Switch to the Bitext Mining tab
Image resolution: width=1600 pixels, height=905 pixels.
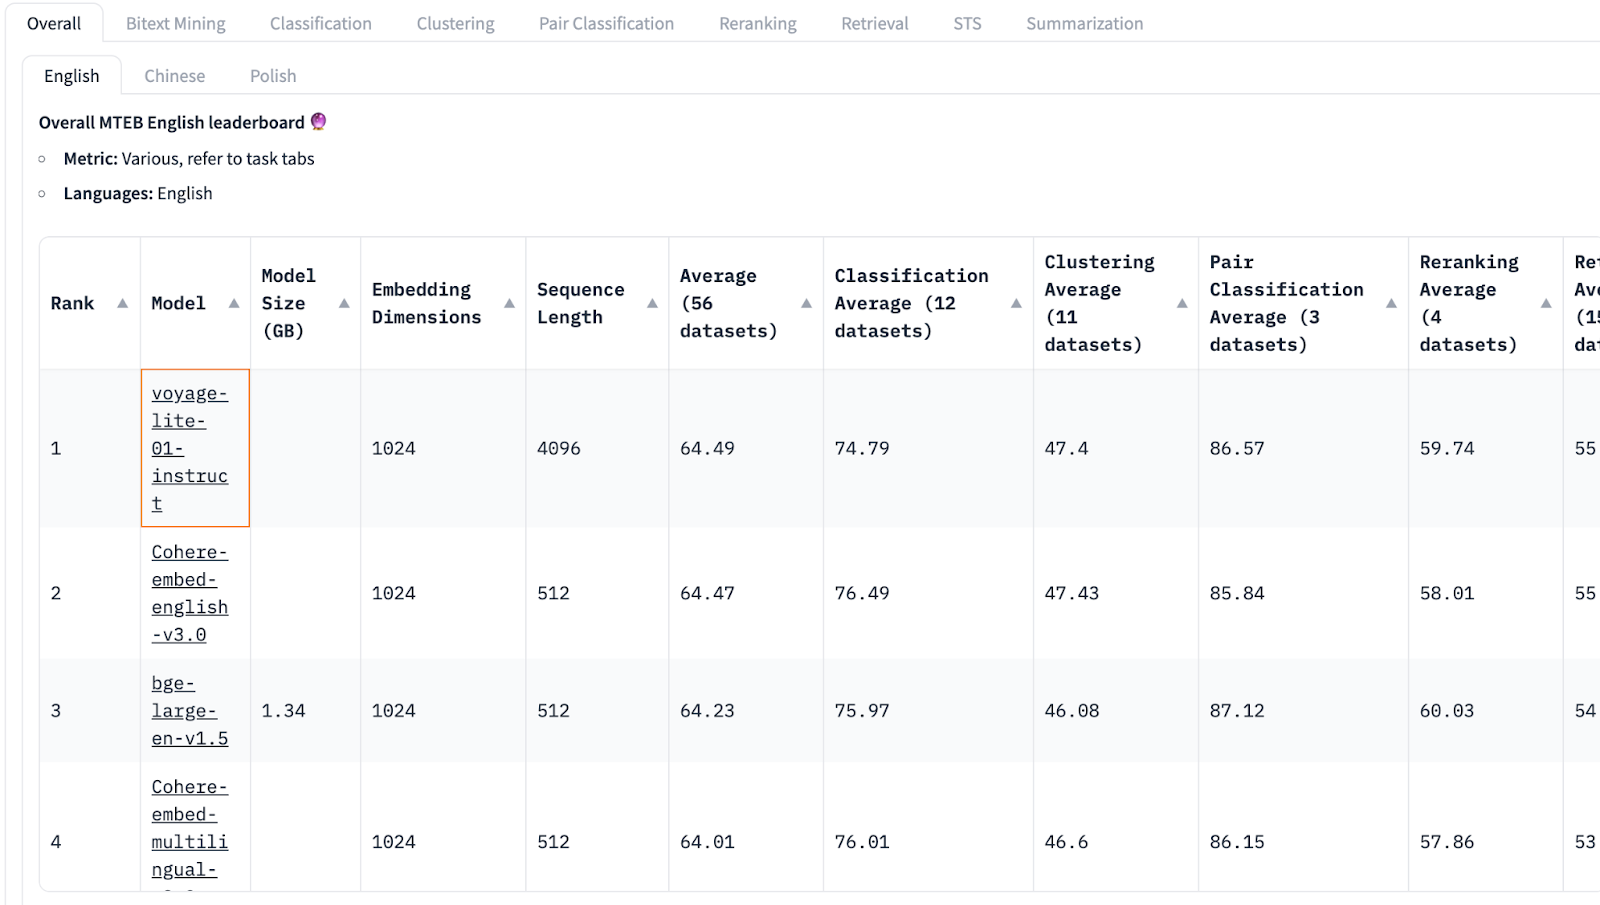point(176,23)
